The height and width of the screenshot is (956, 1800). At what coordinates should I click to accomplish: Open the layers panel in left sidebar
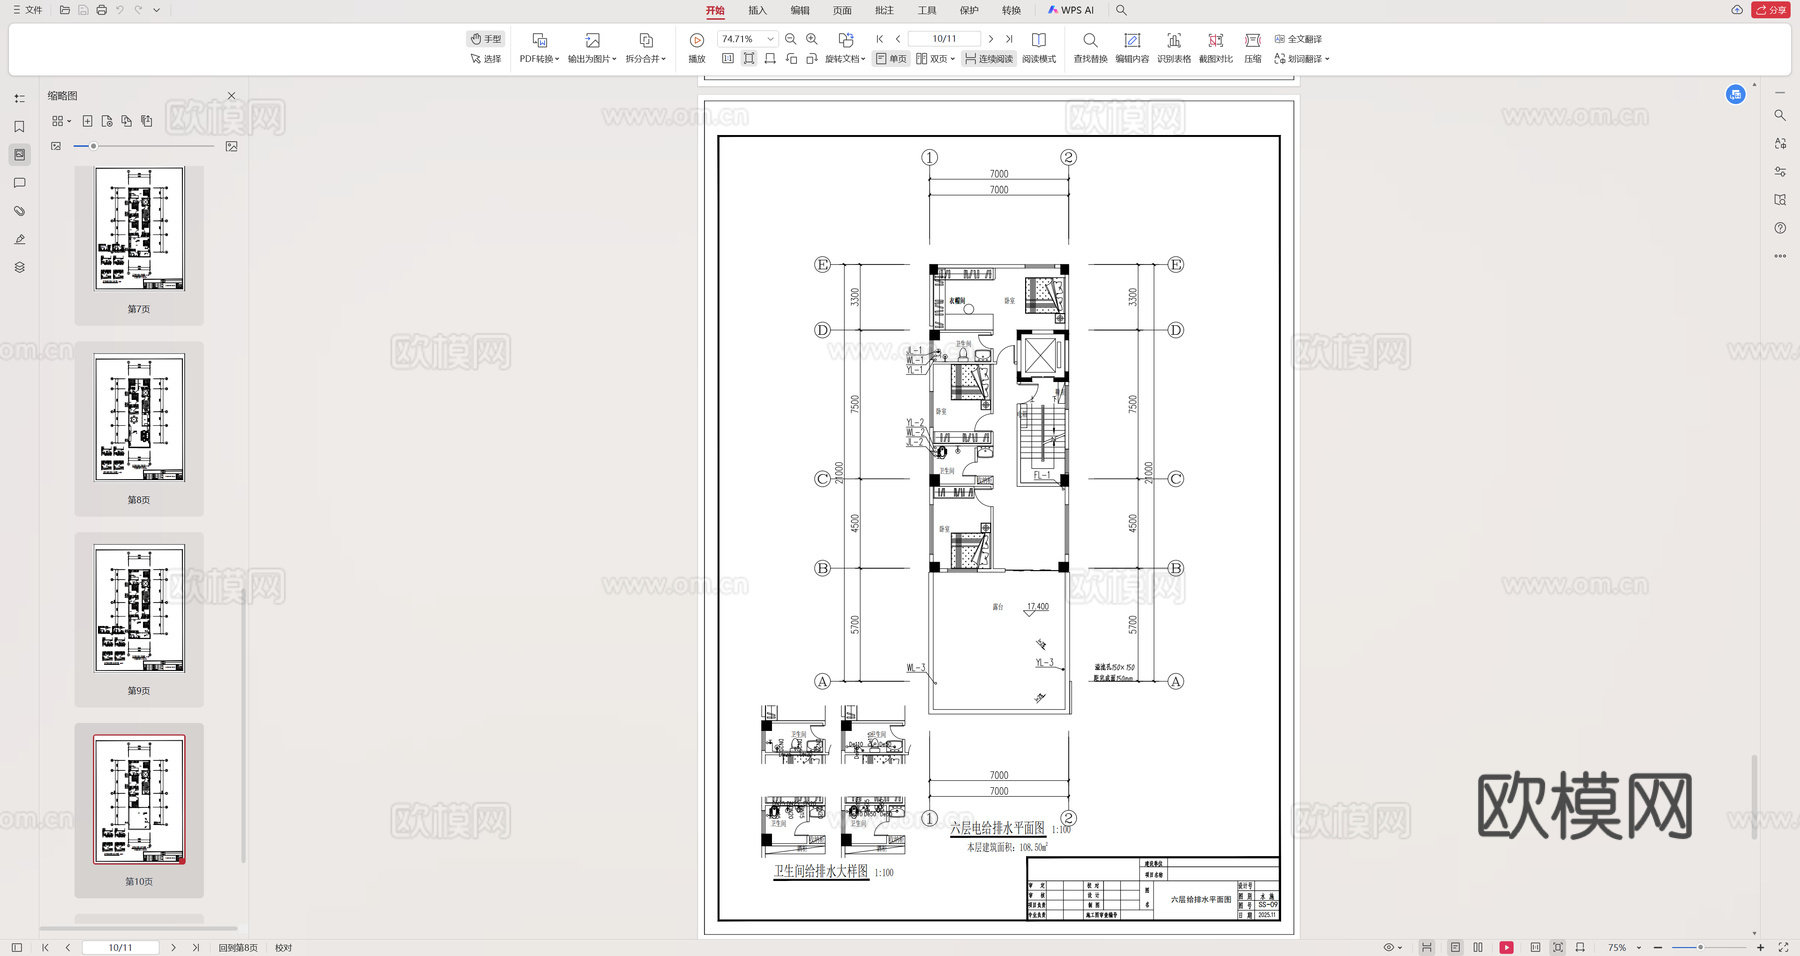pyautogui.click(x=19, y=267)
